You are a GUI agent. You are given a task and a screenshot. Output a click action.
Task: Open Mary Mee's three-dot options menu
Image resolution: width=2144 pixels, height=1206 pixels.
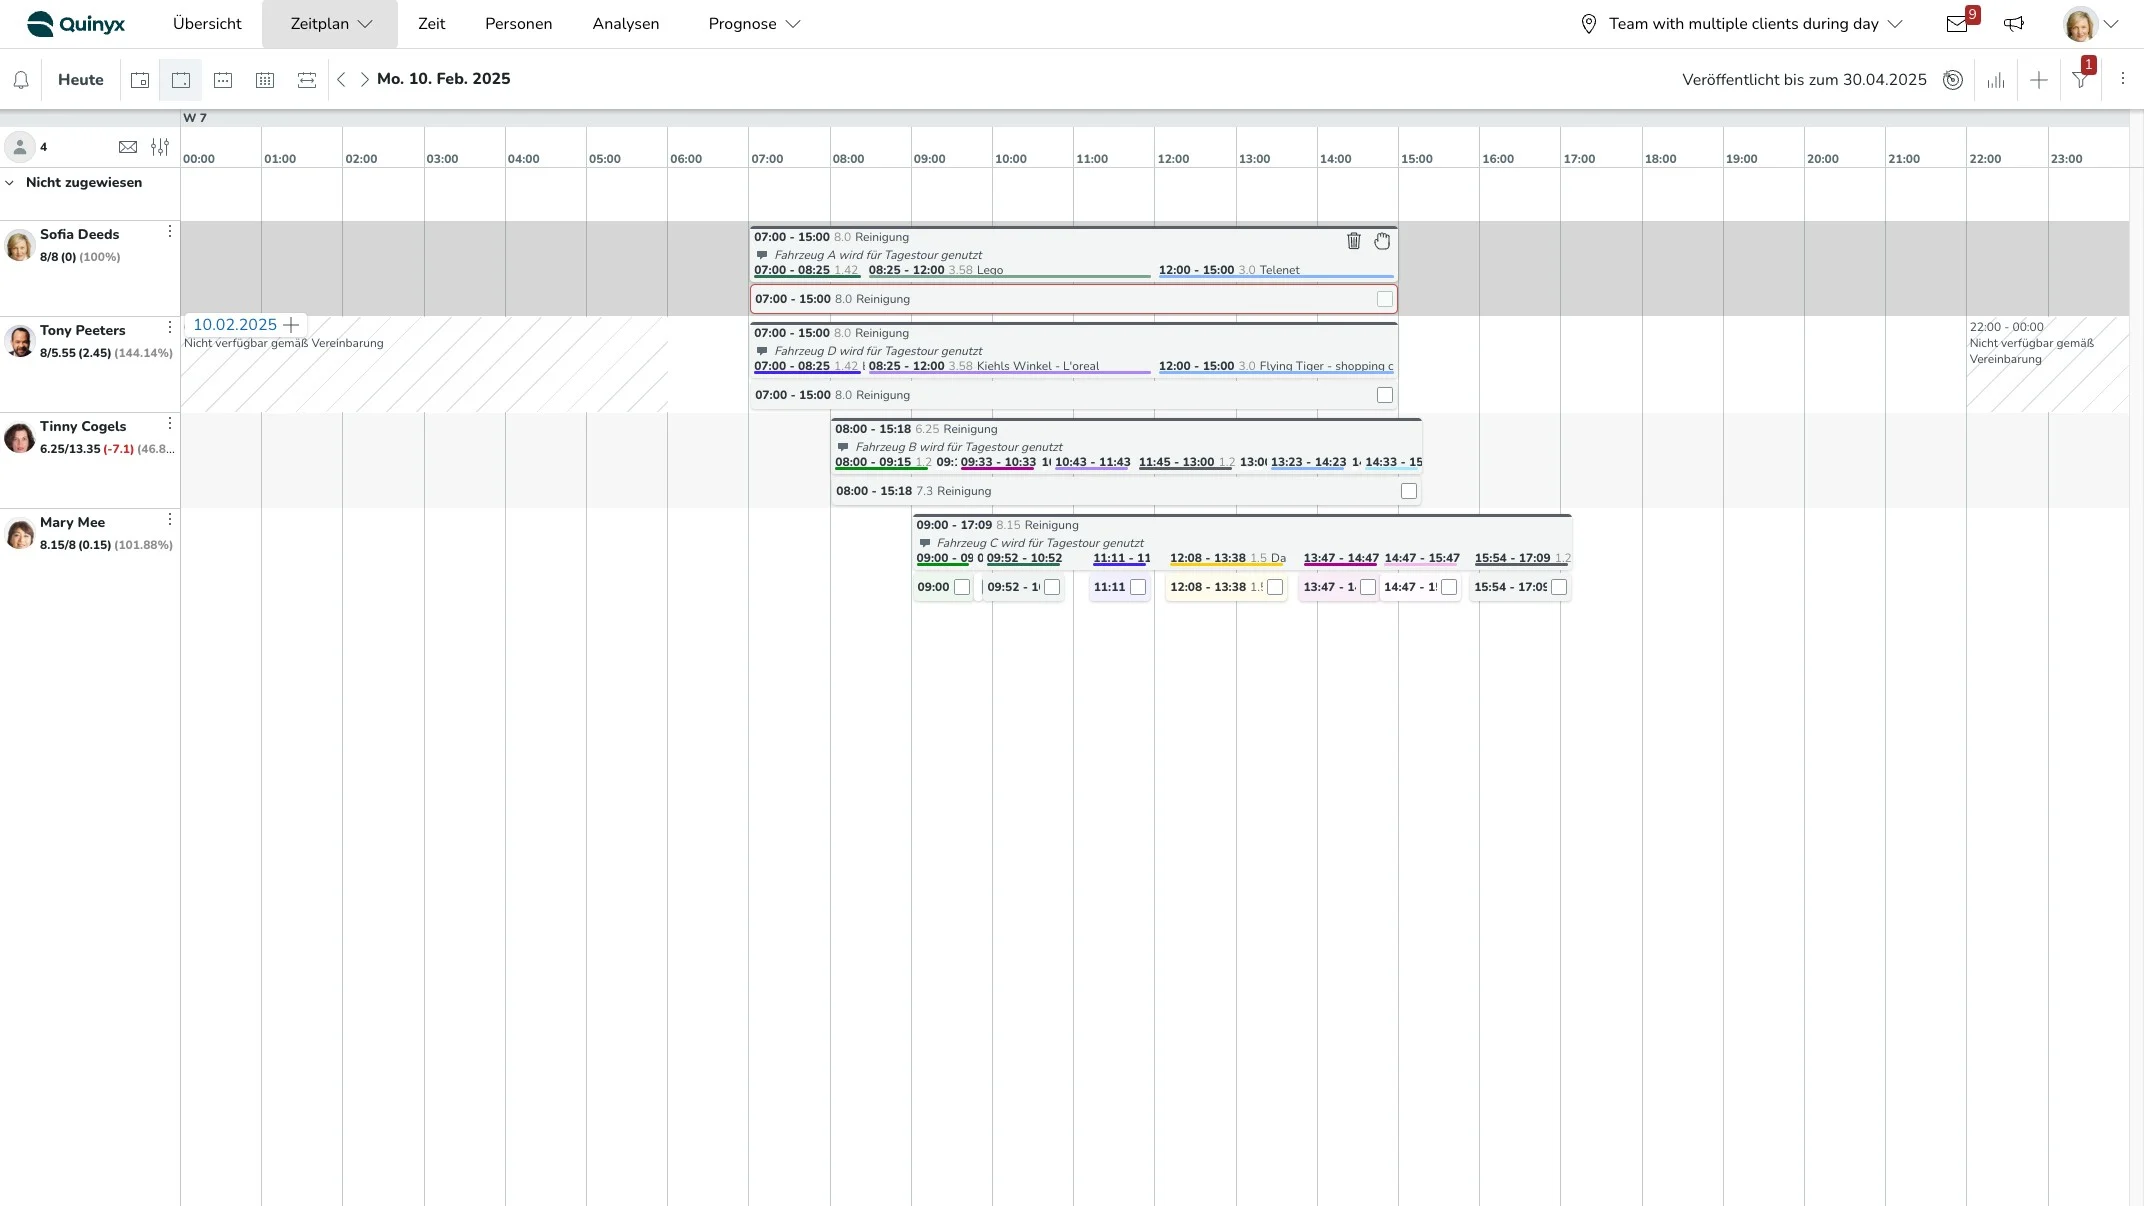170,519
